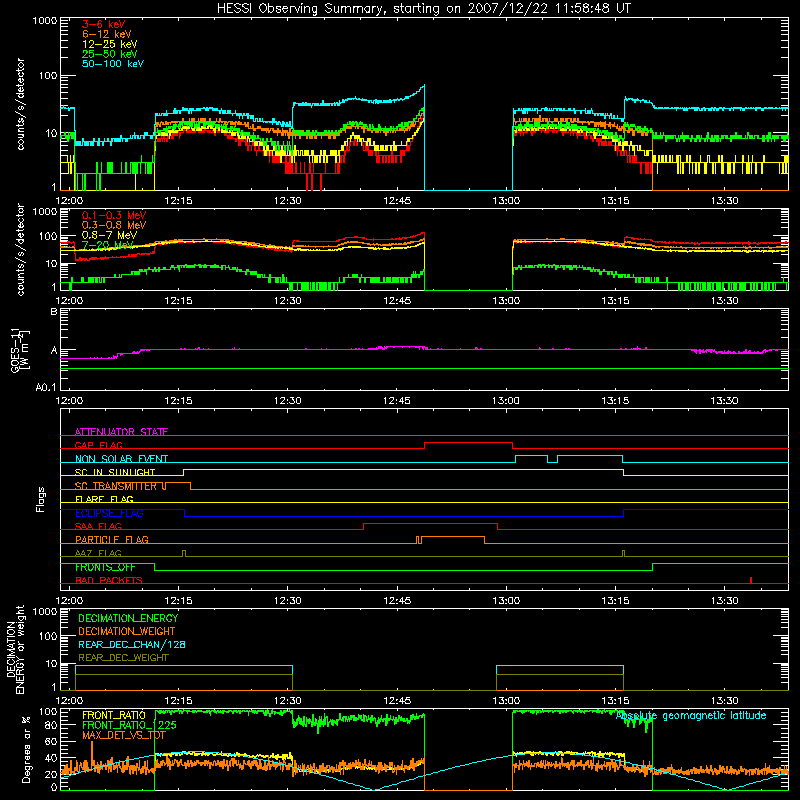Click the AAZ_FLAG label
This screenshot has width=800, height=800.
[x=98, y=554]
